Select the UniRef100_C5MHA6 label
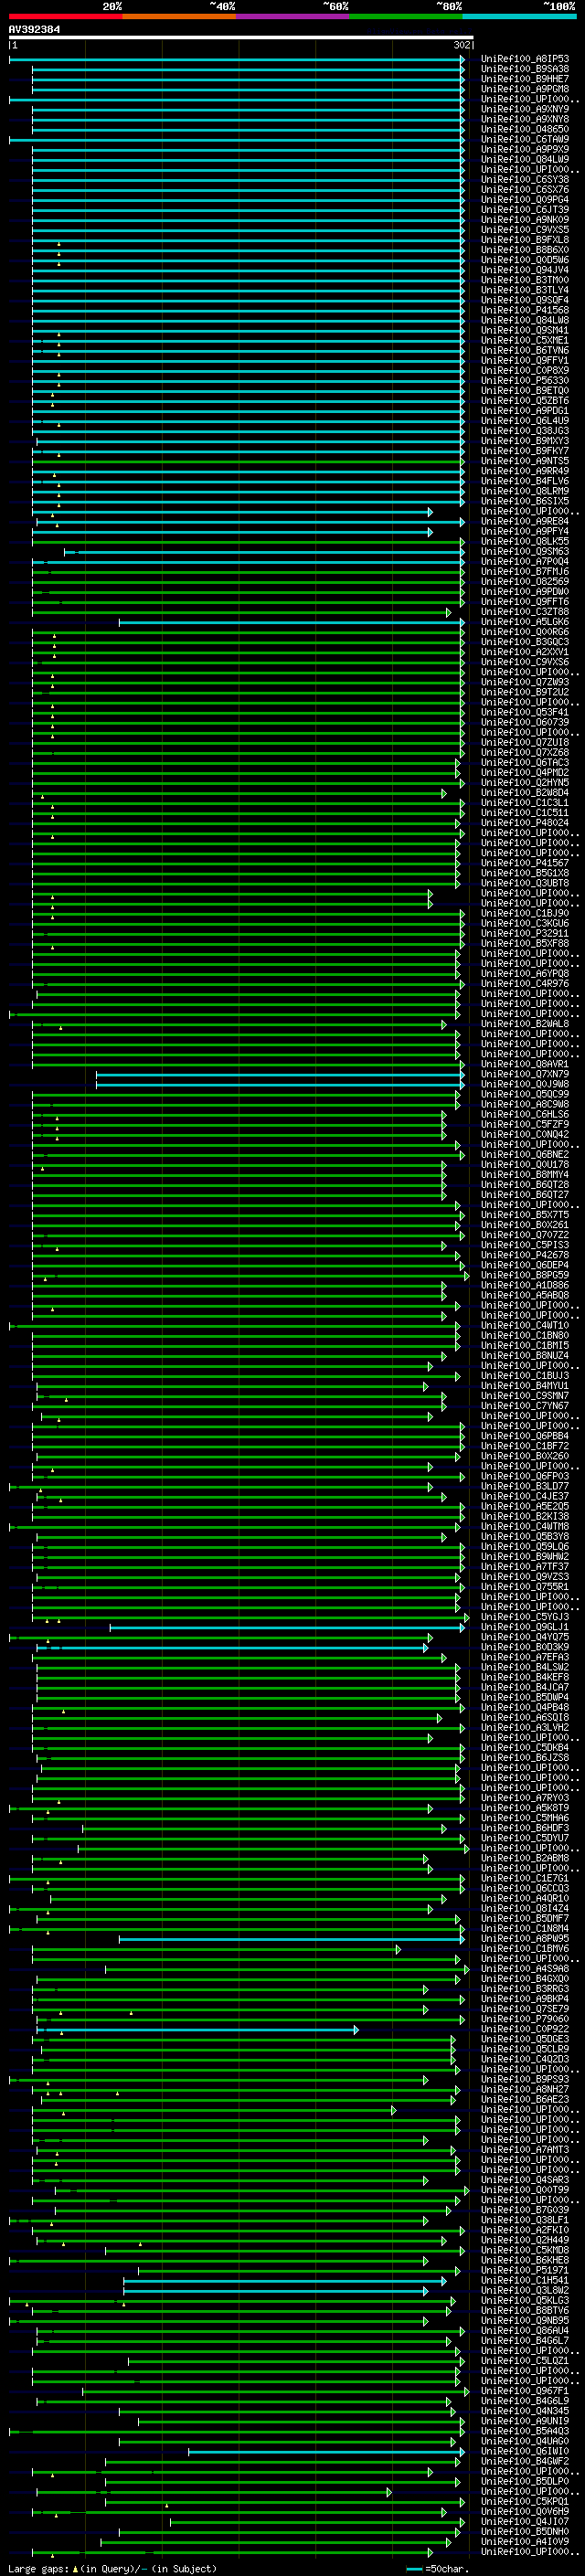 click(525, 1818)
